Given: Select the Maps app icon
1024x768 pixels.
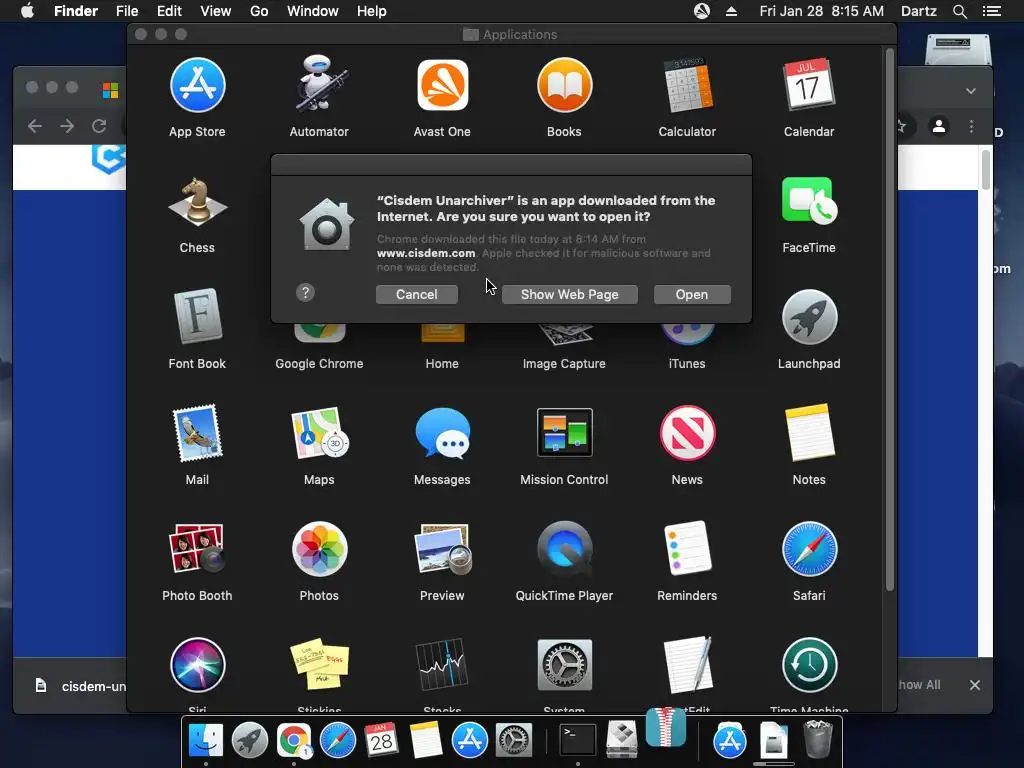Looking at the screenshot, I should pos(319,433).
